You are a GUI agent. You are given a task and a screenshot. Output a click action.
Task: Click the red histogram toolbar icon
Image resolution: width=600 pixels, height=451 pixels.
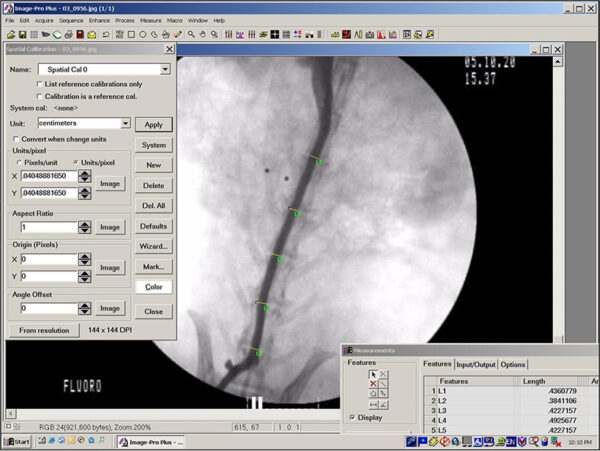pyautogui.click(x=381, y=35)
